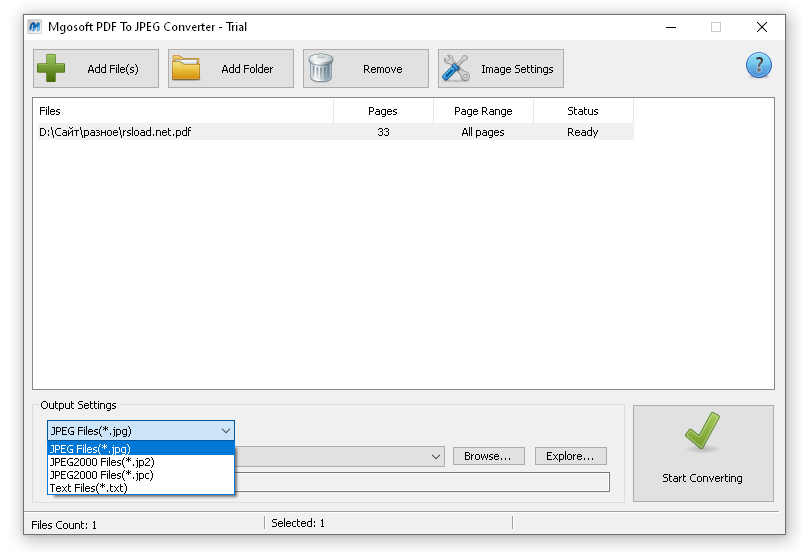The image size is (801, 552).
Task: Select the rsload.net.pdf file row
Action: click(336, 132)
